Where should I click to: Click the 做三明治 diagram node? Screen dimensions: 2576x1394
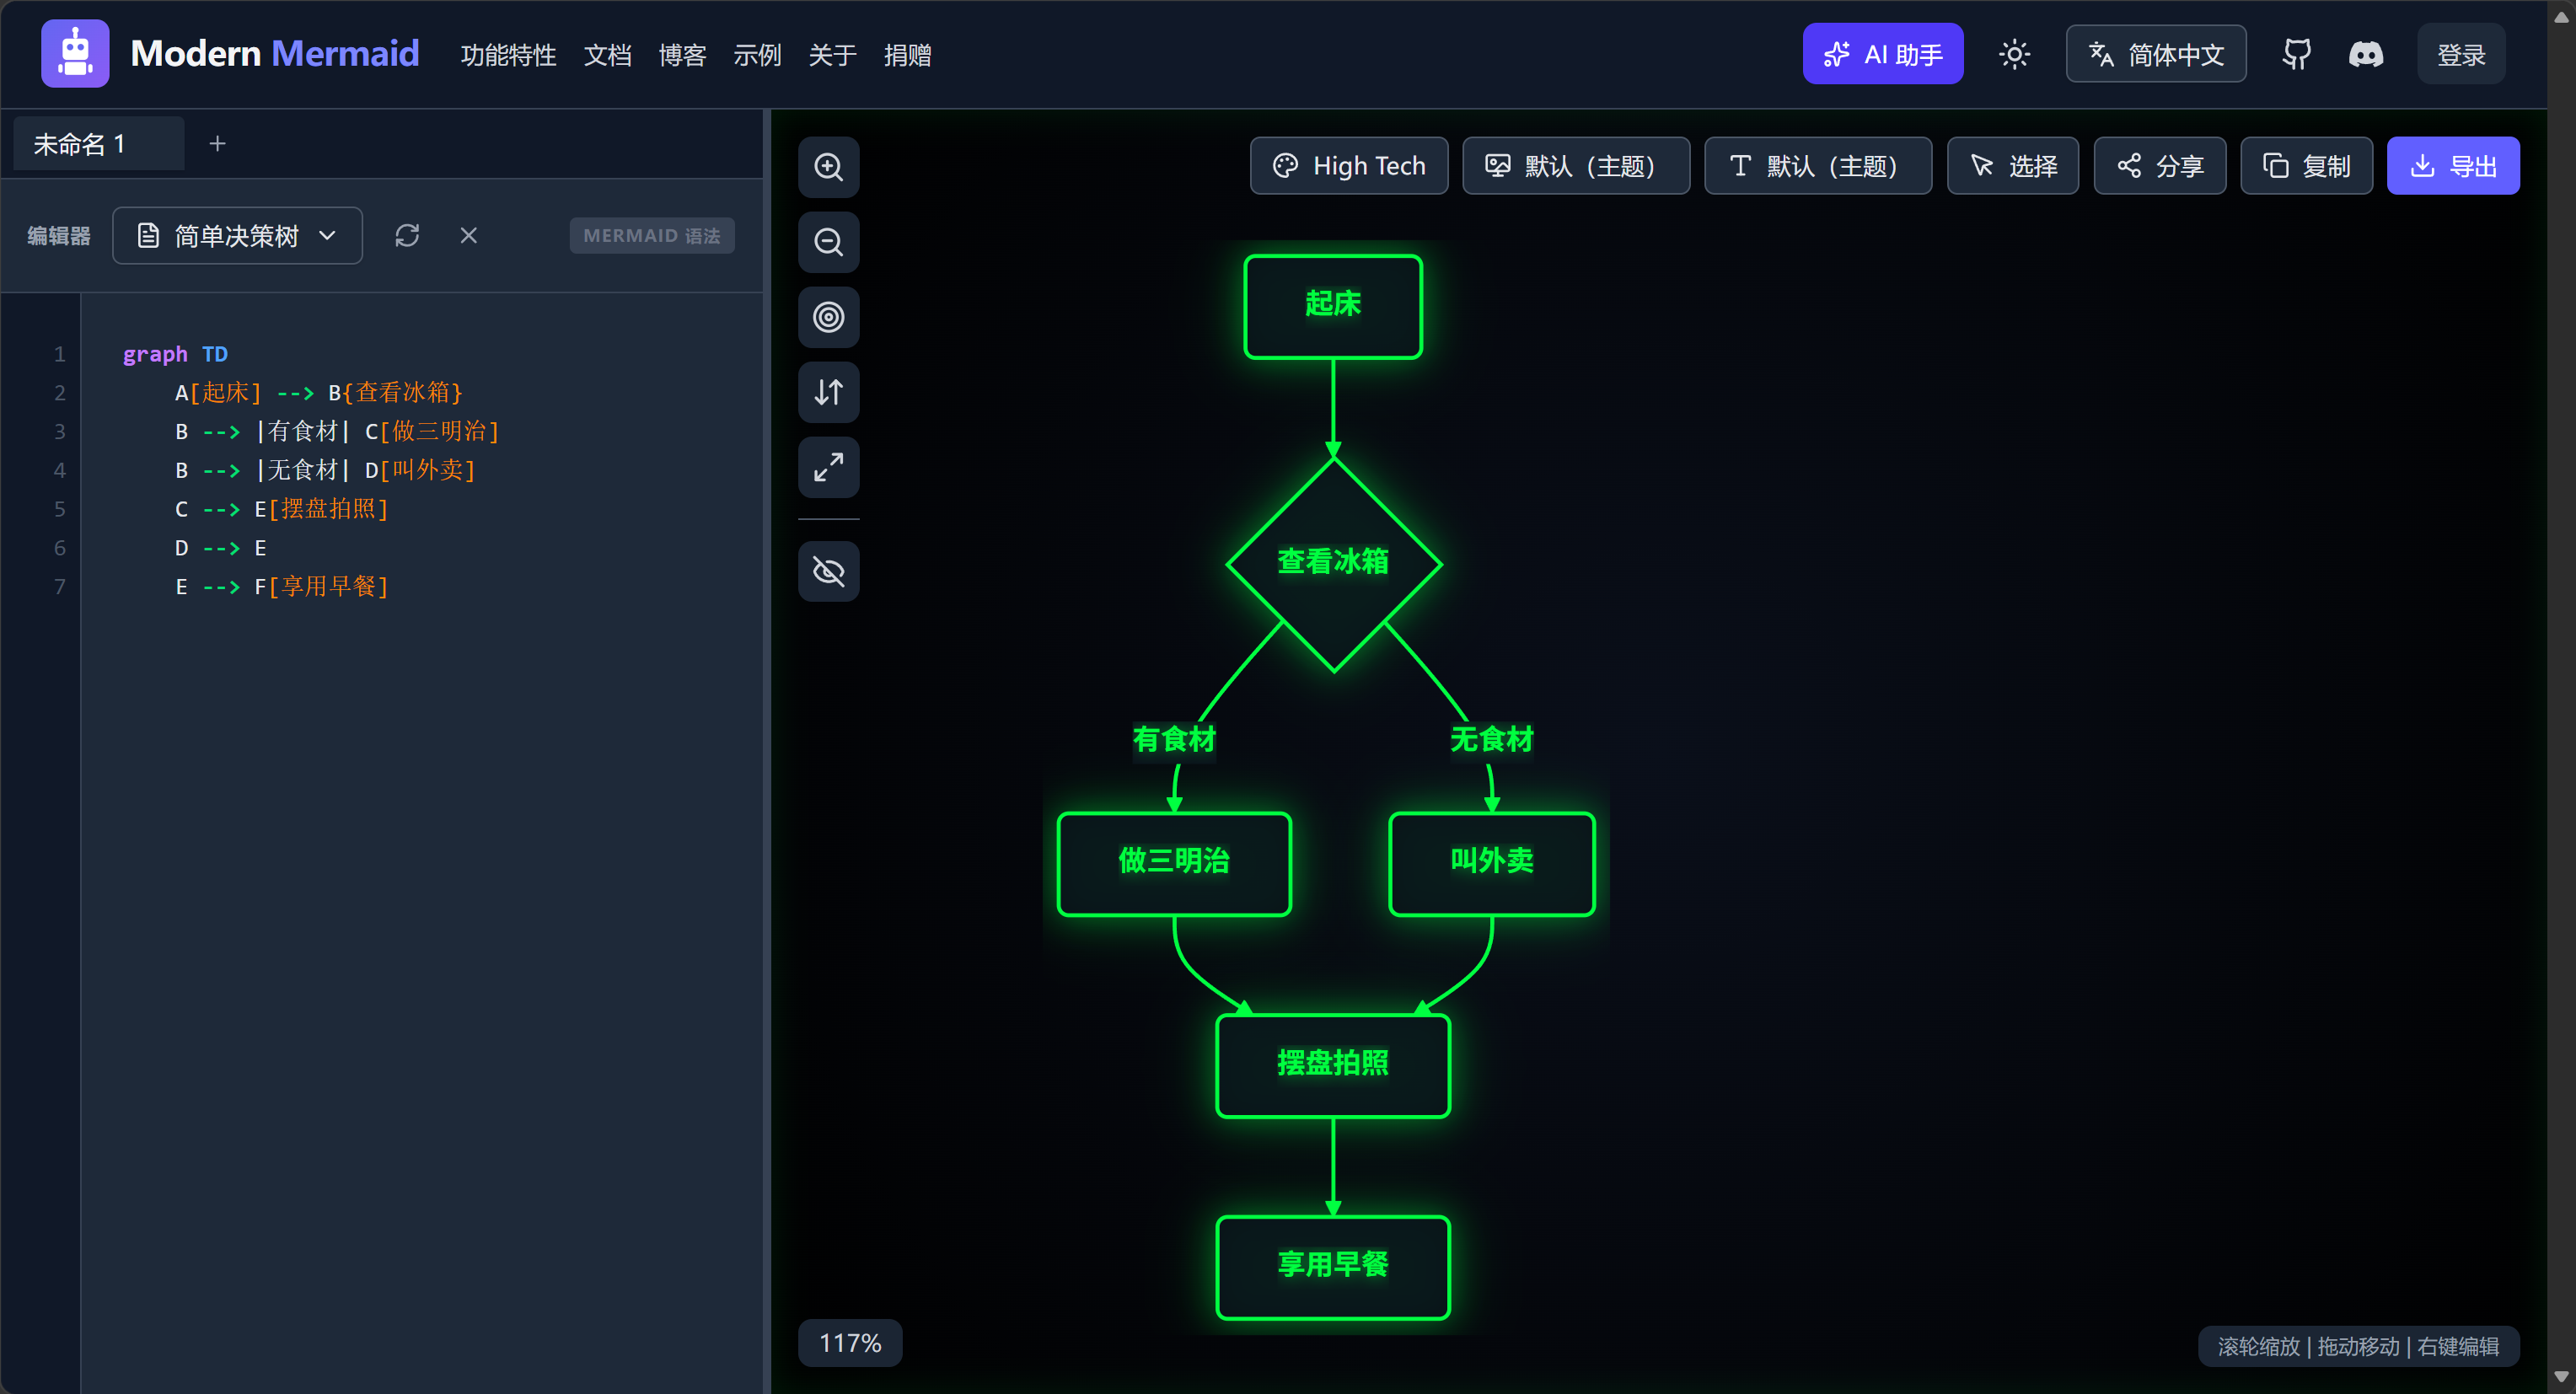(1174, 863)
